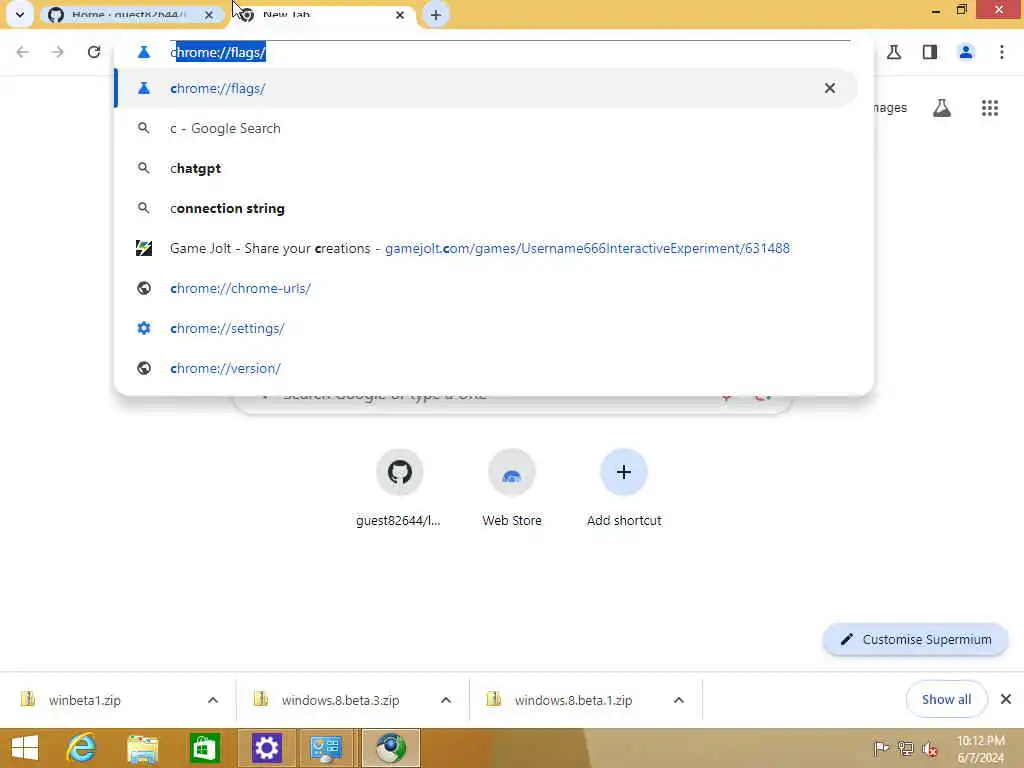Close the GitHub Home tab
The height and width of the screenshot is (768, 1024).
[x=209, y=14]
